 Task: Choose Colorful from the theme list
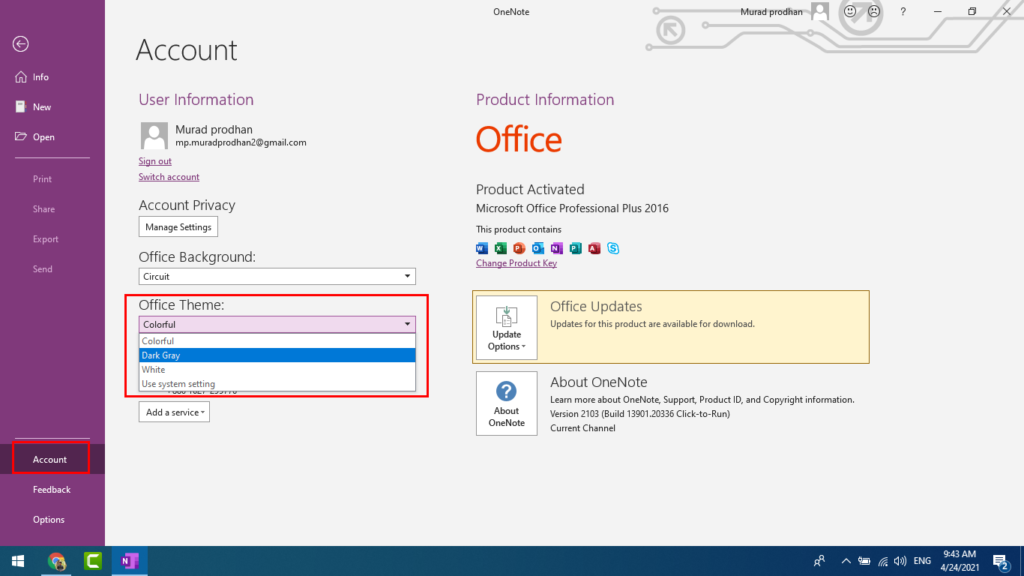point(277,341)
